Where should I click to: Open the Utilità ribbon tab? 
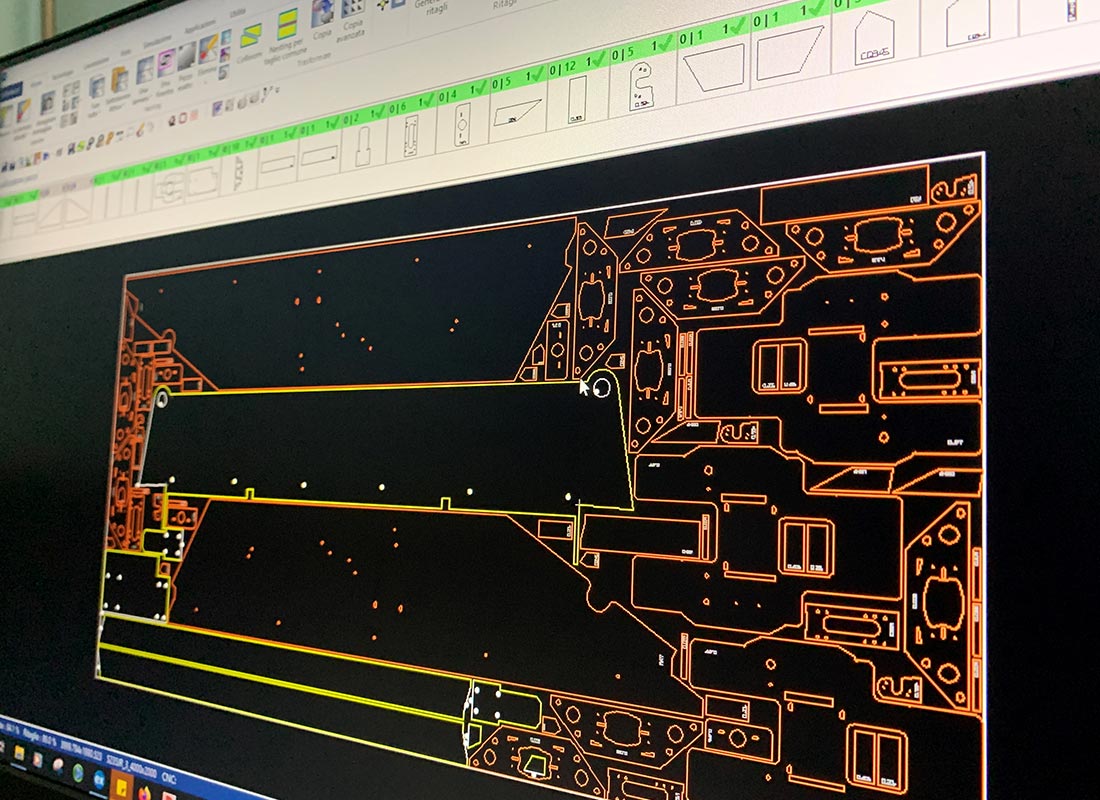237,13
